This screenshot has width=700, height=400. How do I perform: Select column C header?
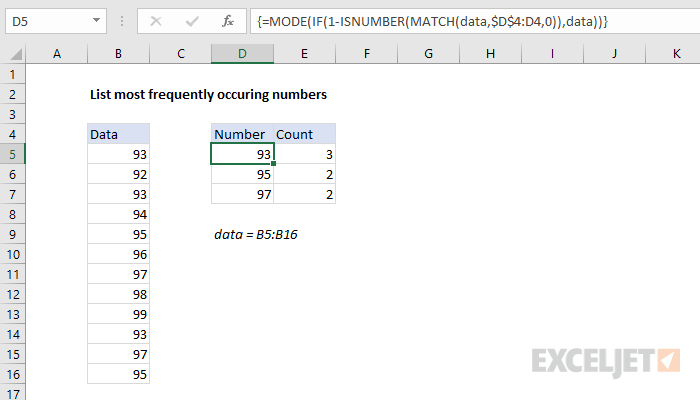click(x=180, y=54)
